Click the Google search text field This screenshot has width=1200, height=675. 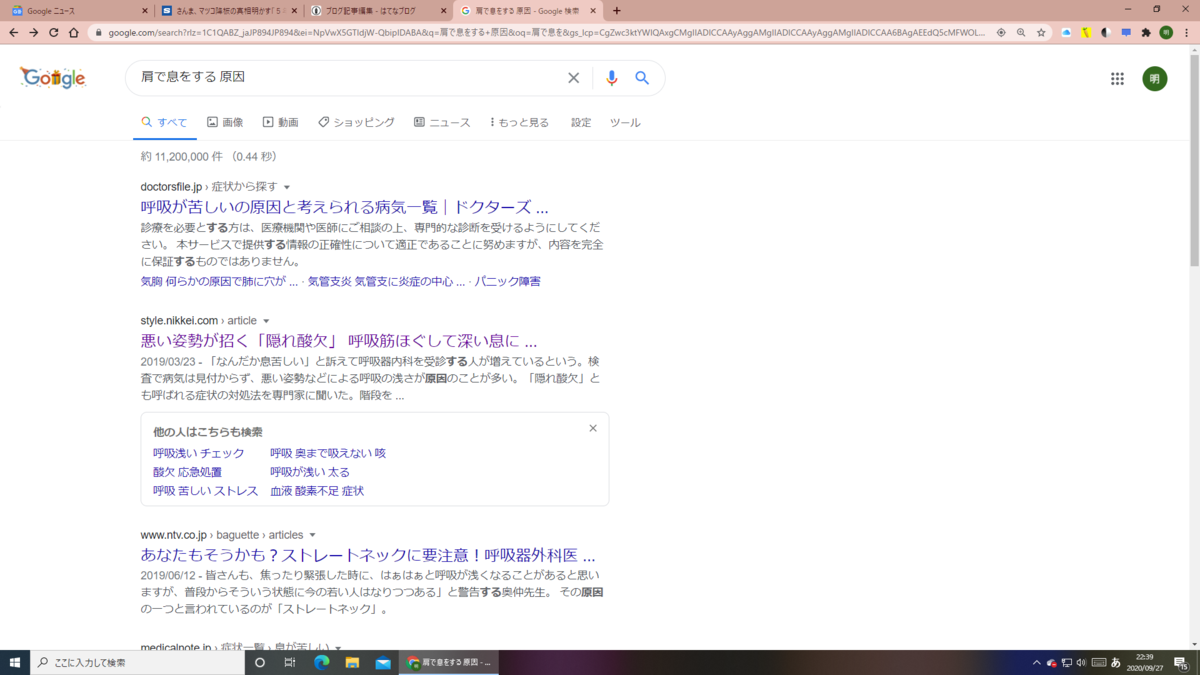click(350, 77)
